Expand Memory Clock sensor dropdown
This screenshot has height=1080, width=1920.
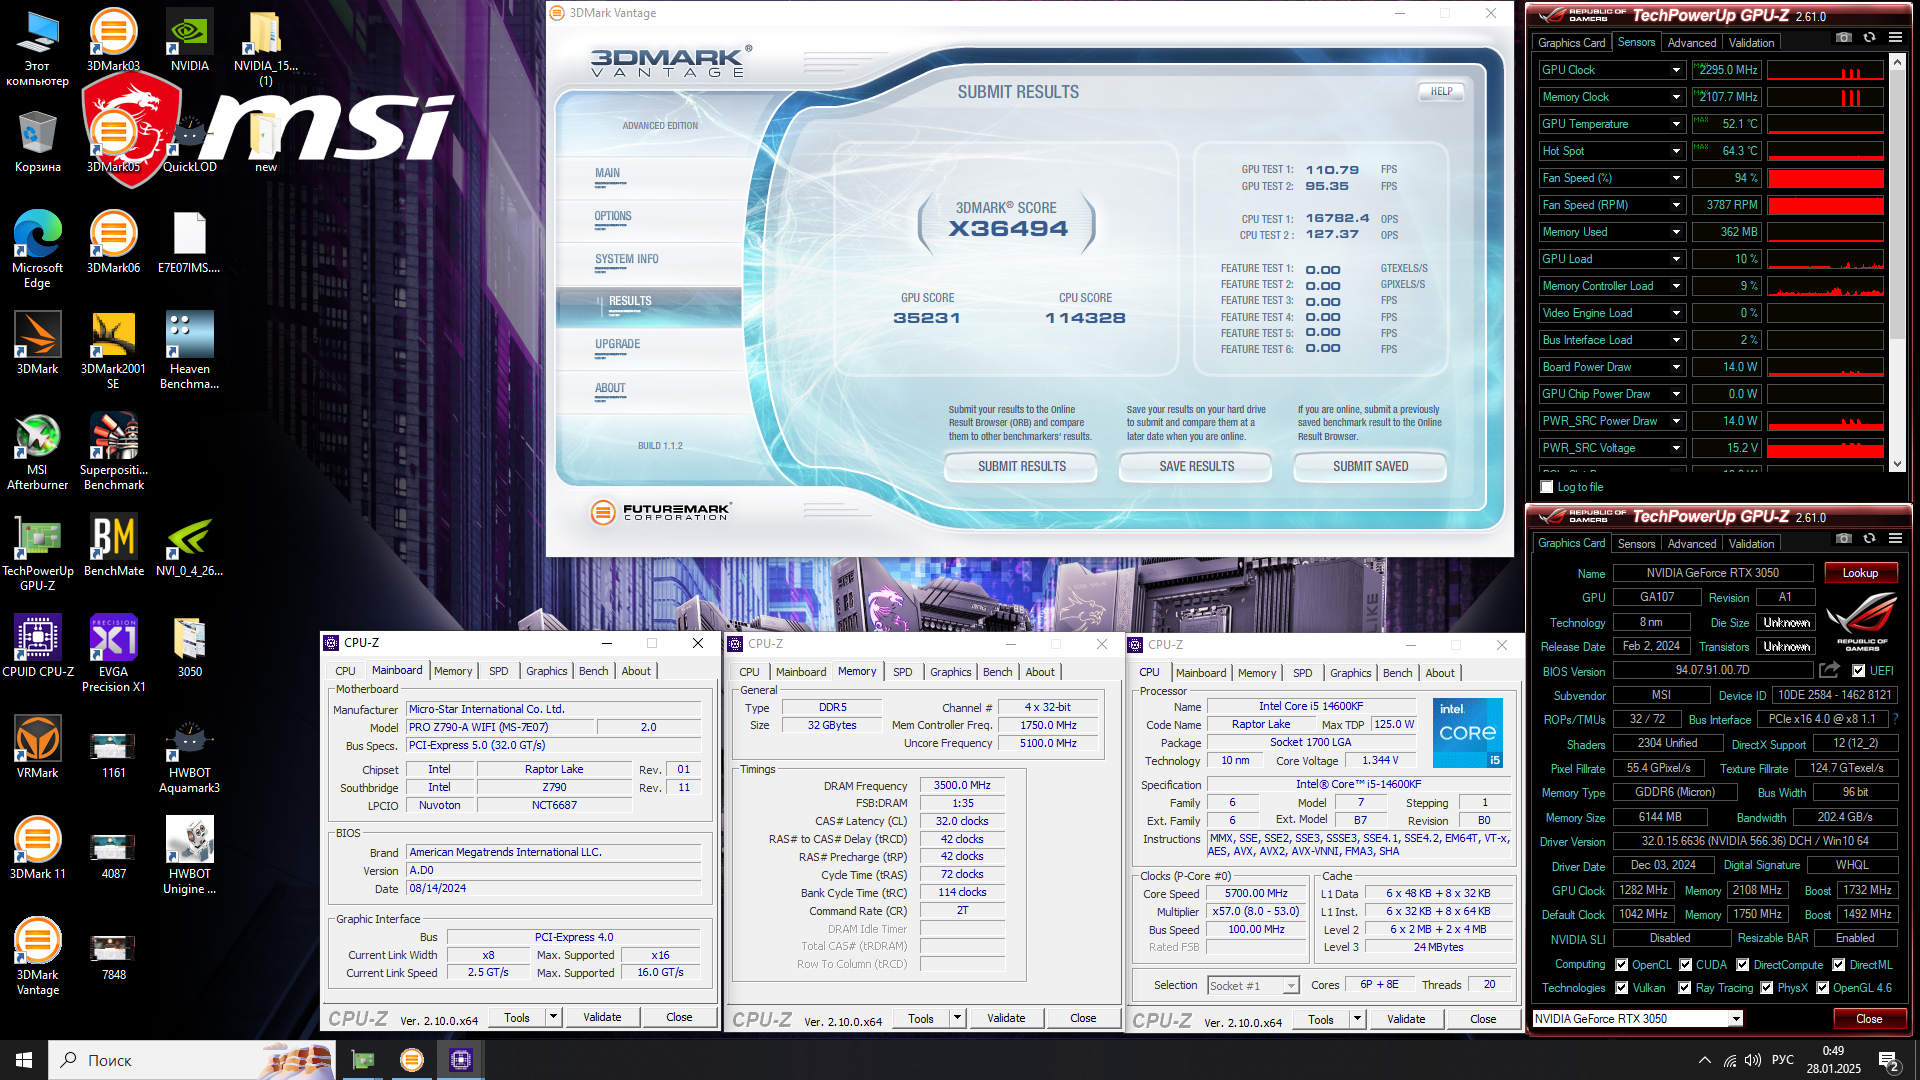1676,97
